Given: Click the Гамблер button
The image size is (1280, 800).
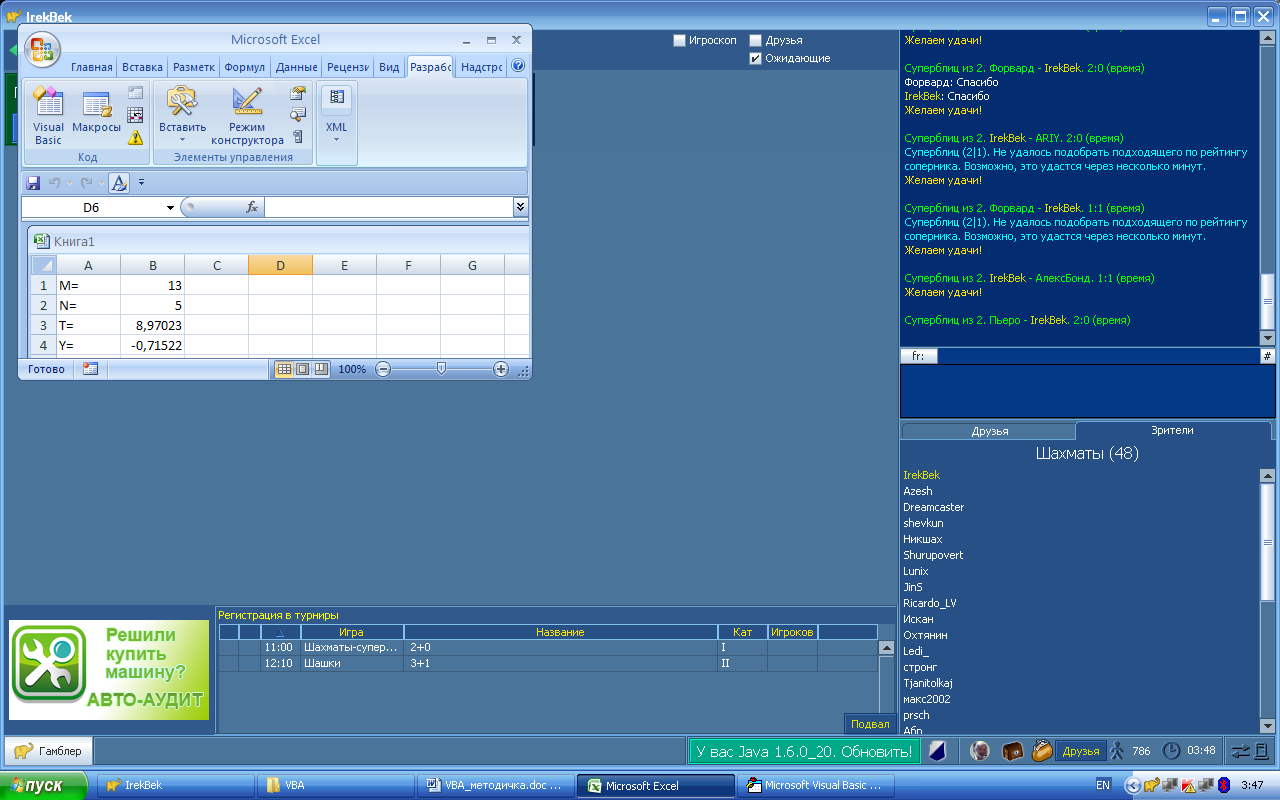Looking at the screenshot, I should (49, 750).
